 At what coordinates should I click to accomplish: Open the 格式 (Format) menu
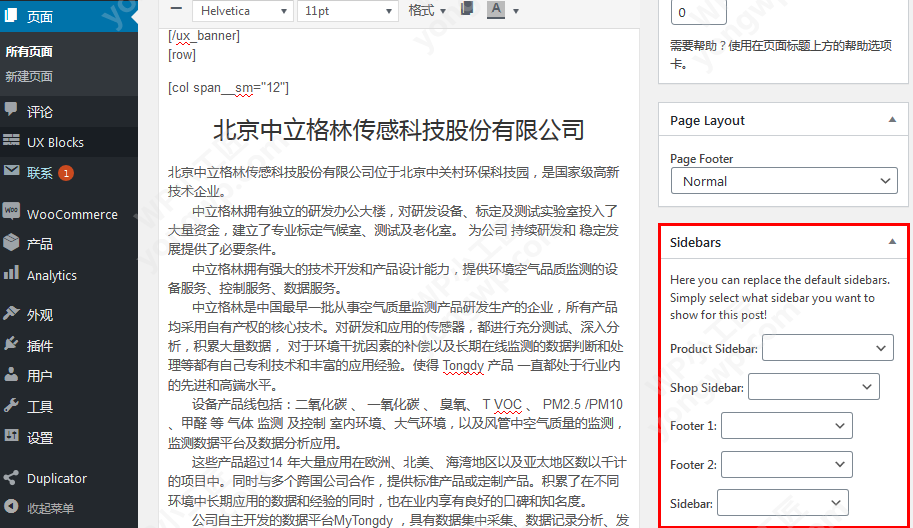(x=428, y=10)
